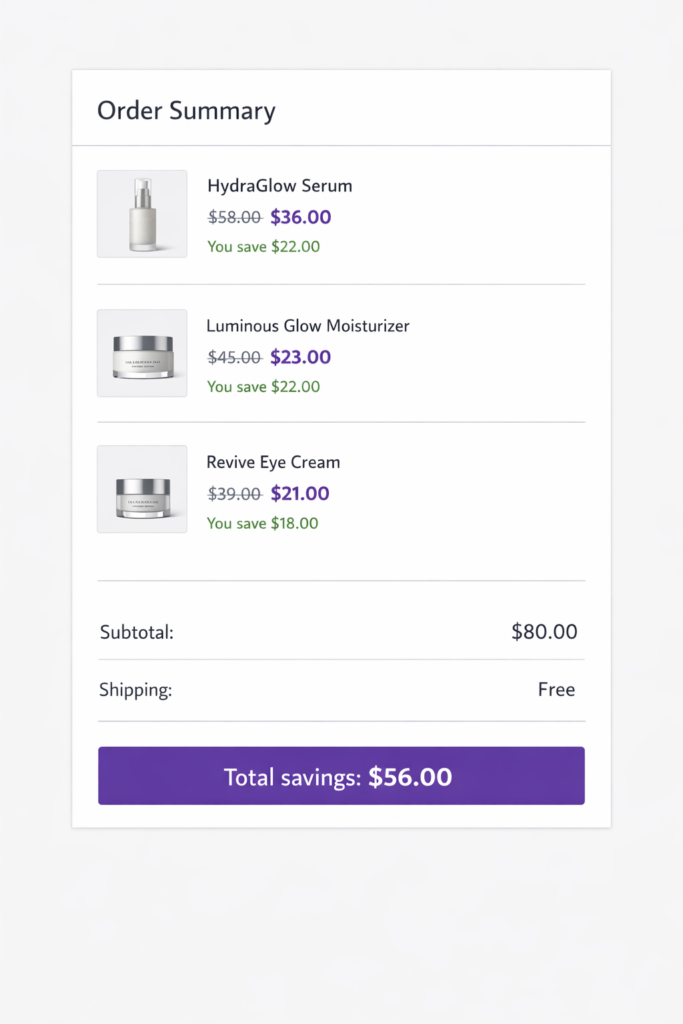Click the 'You save $22.00' serum label

263,246
